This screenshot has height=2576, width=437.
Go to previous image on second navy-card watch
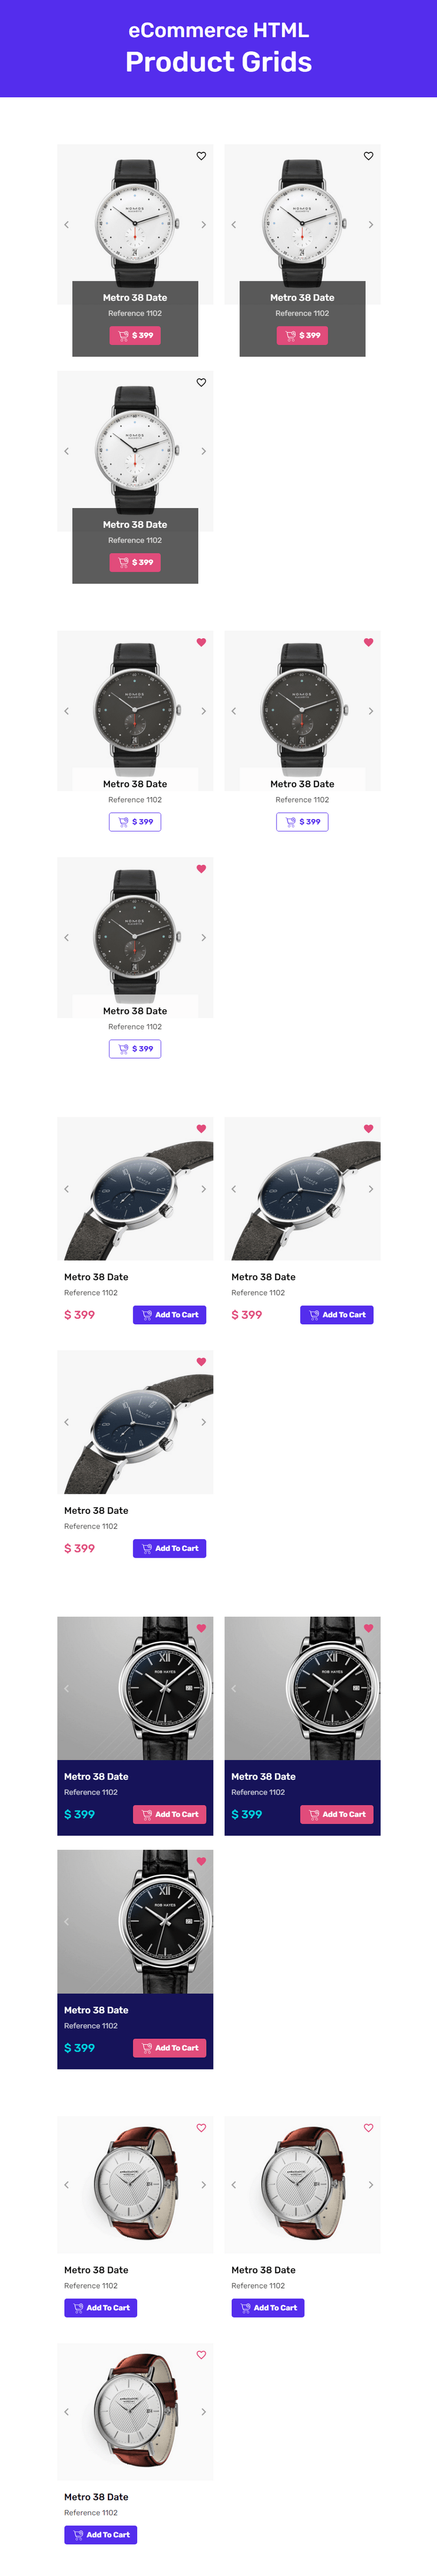[x=234, y=1689]
